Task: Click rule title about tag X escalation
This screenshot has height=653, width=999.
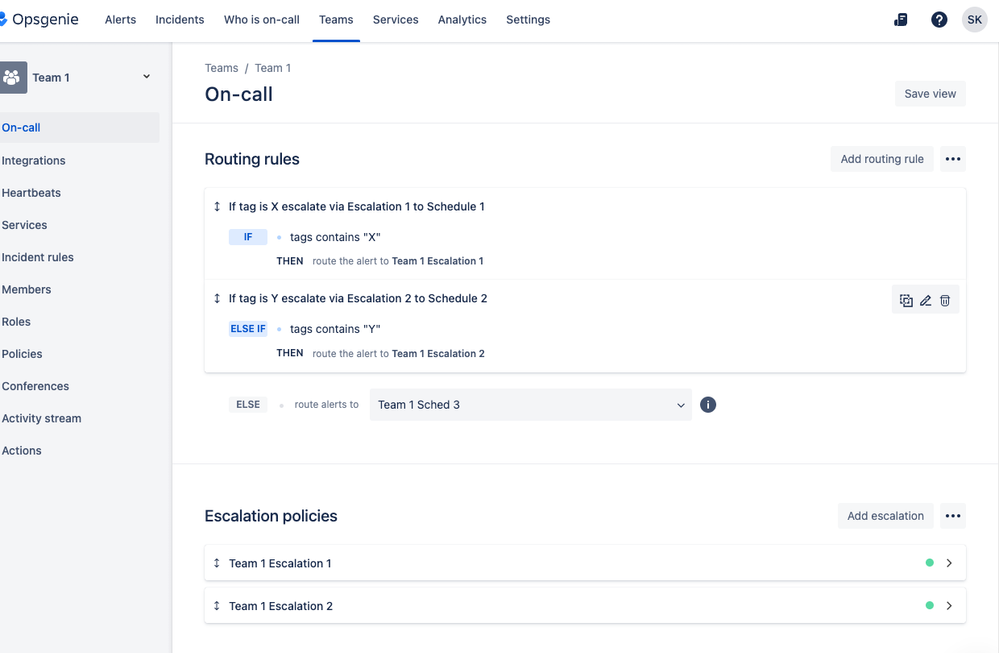Action: 357,206
